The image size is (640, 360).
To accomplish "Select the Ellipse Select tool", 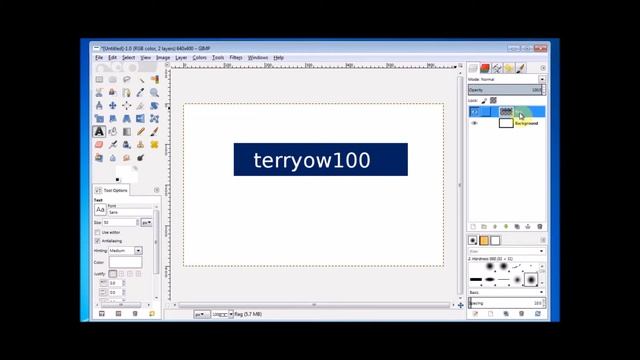I will coord(113,80).
